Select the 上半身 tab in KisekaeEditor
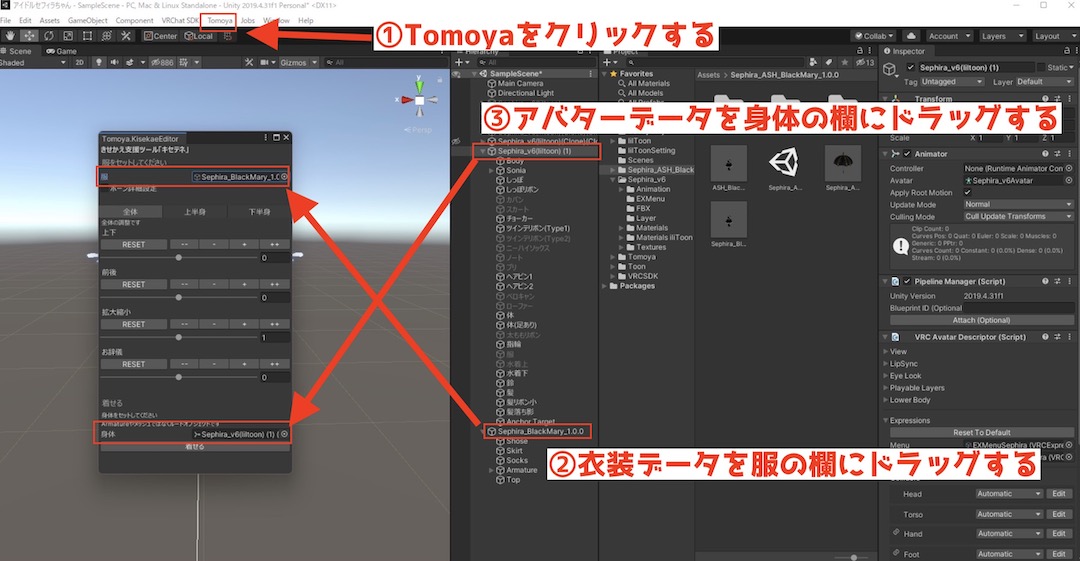The image size is (1080, 561). click(x=195, y=212)
